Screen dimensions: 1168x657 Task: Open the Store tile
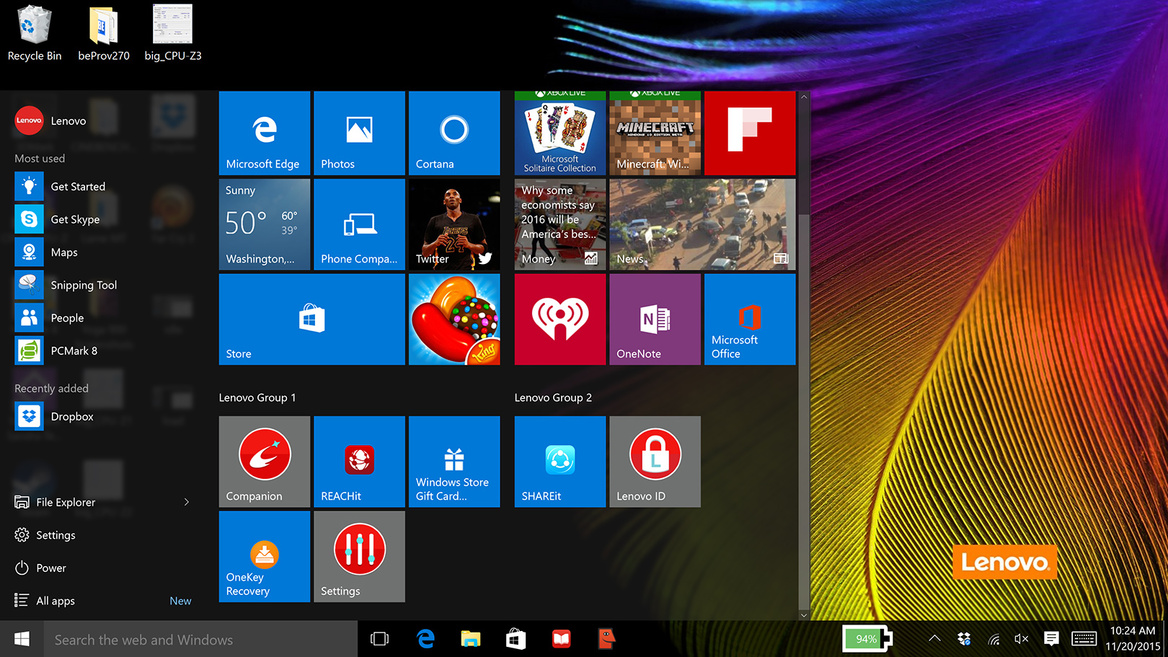(x=312, y=319)
